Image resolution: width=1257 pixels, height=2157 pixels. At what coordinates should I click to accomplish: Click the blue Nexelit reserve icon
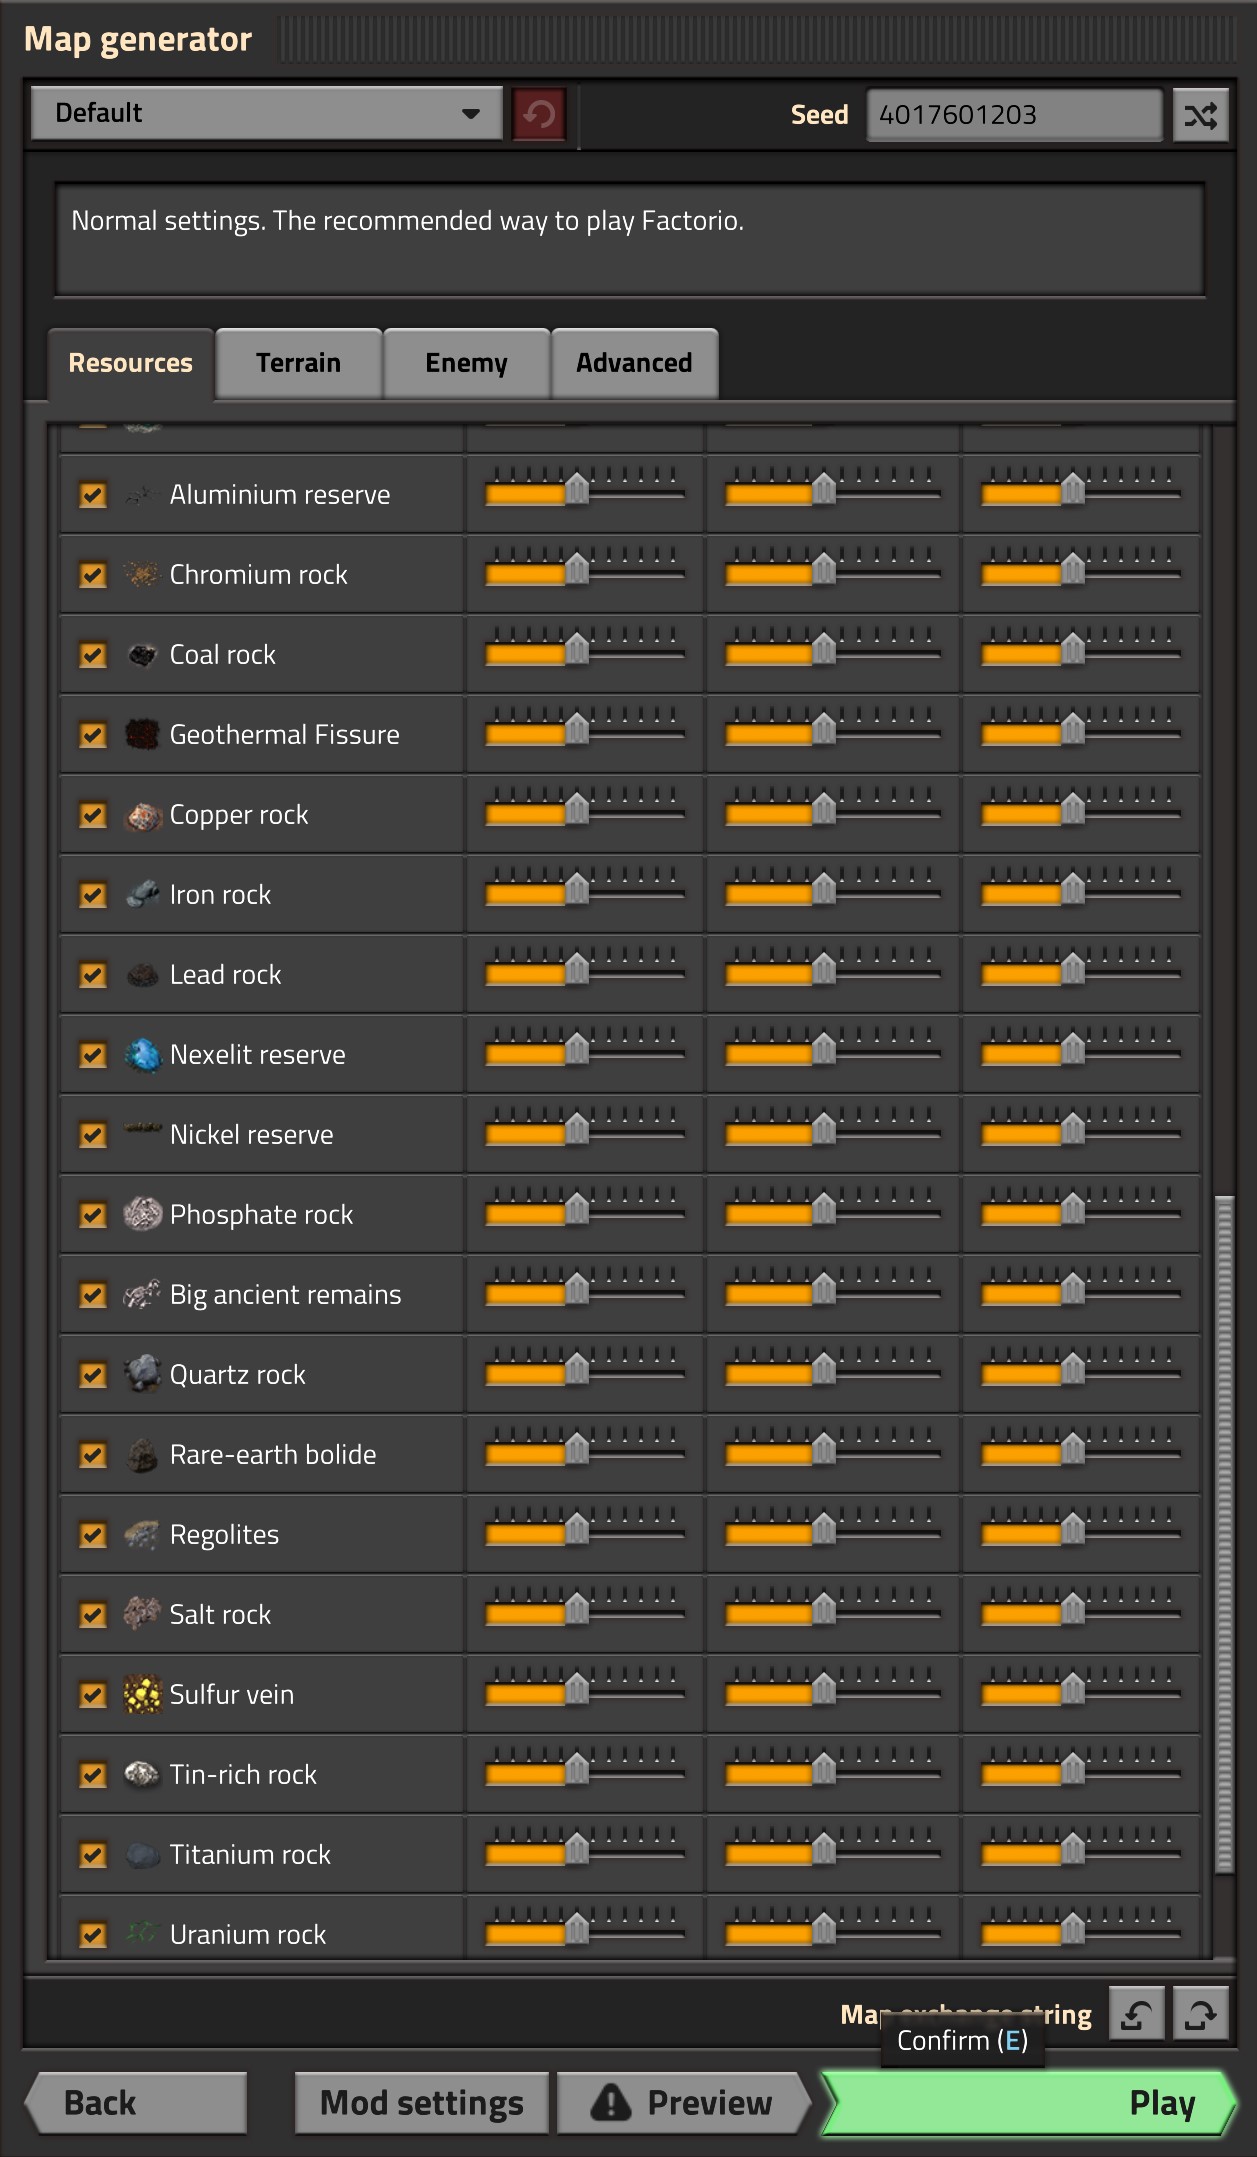143,1055
